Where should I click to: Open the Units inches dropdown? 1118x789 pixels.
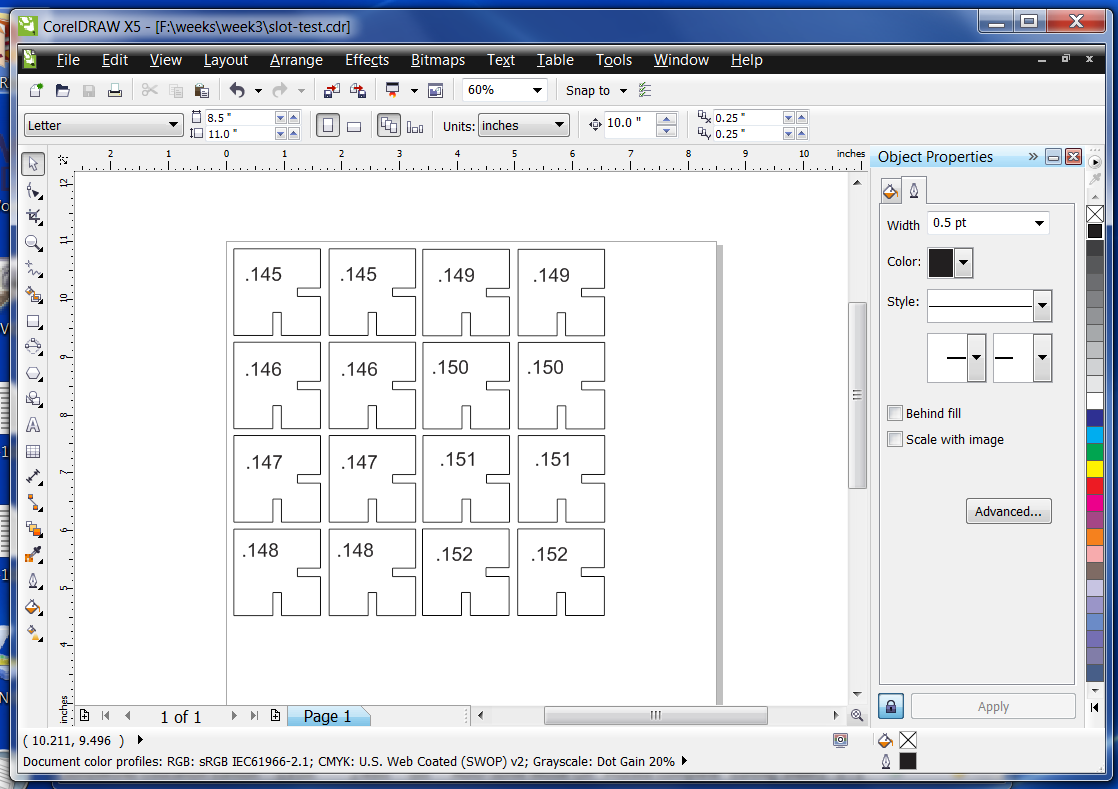[x=559, y=125]
